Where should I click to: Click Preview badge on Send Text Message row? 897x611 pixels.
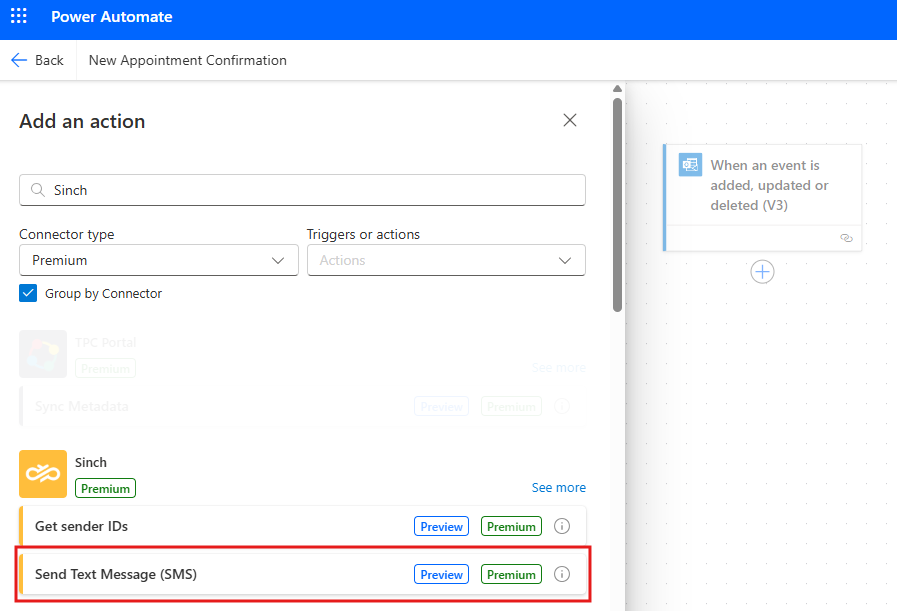[441, 574]
